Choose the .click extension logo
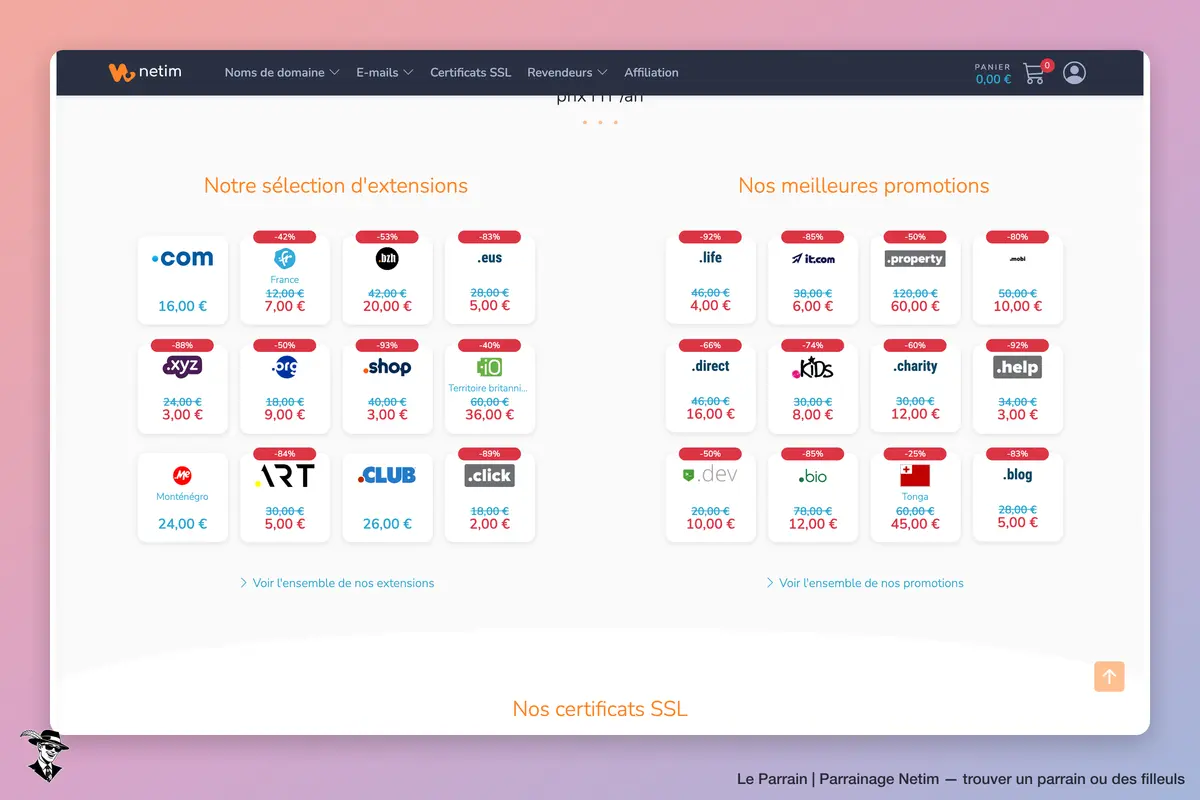The height and width of the screenshot is (800, 1200). click(x=490, y=476)
